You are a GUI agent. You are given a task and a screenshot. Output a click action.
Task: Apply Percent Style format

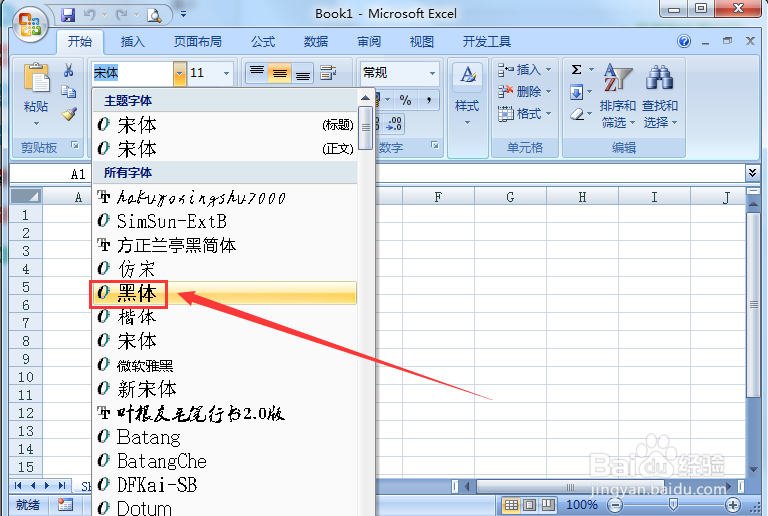coord(405,100)
